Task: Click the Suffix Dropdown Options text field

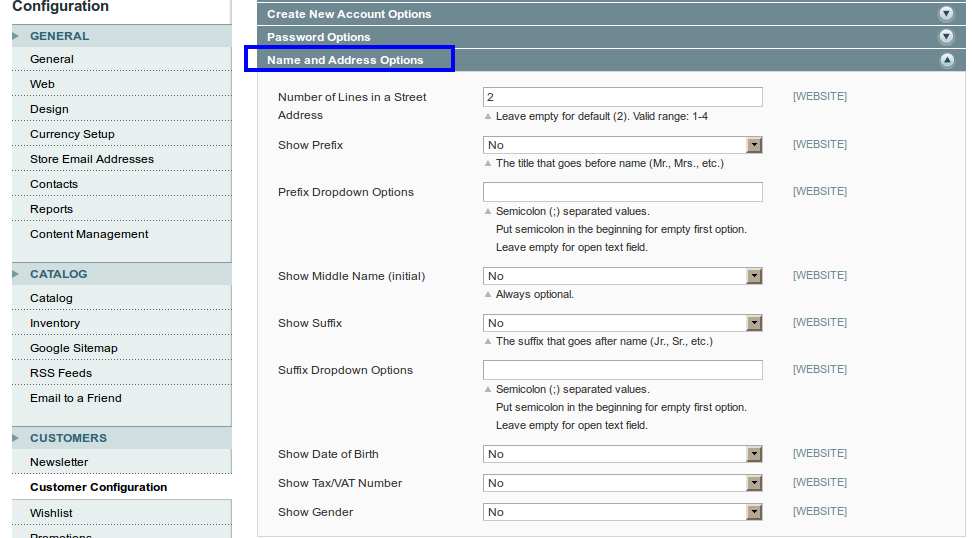Action: (x=622, y=370)
